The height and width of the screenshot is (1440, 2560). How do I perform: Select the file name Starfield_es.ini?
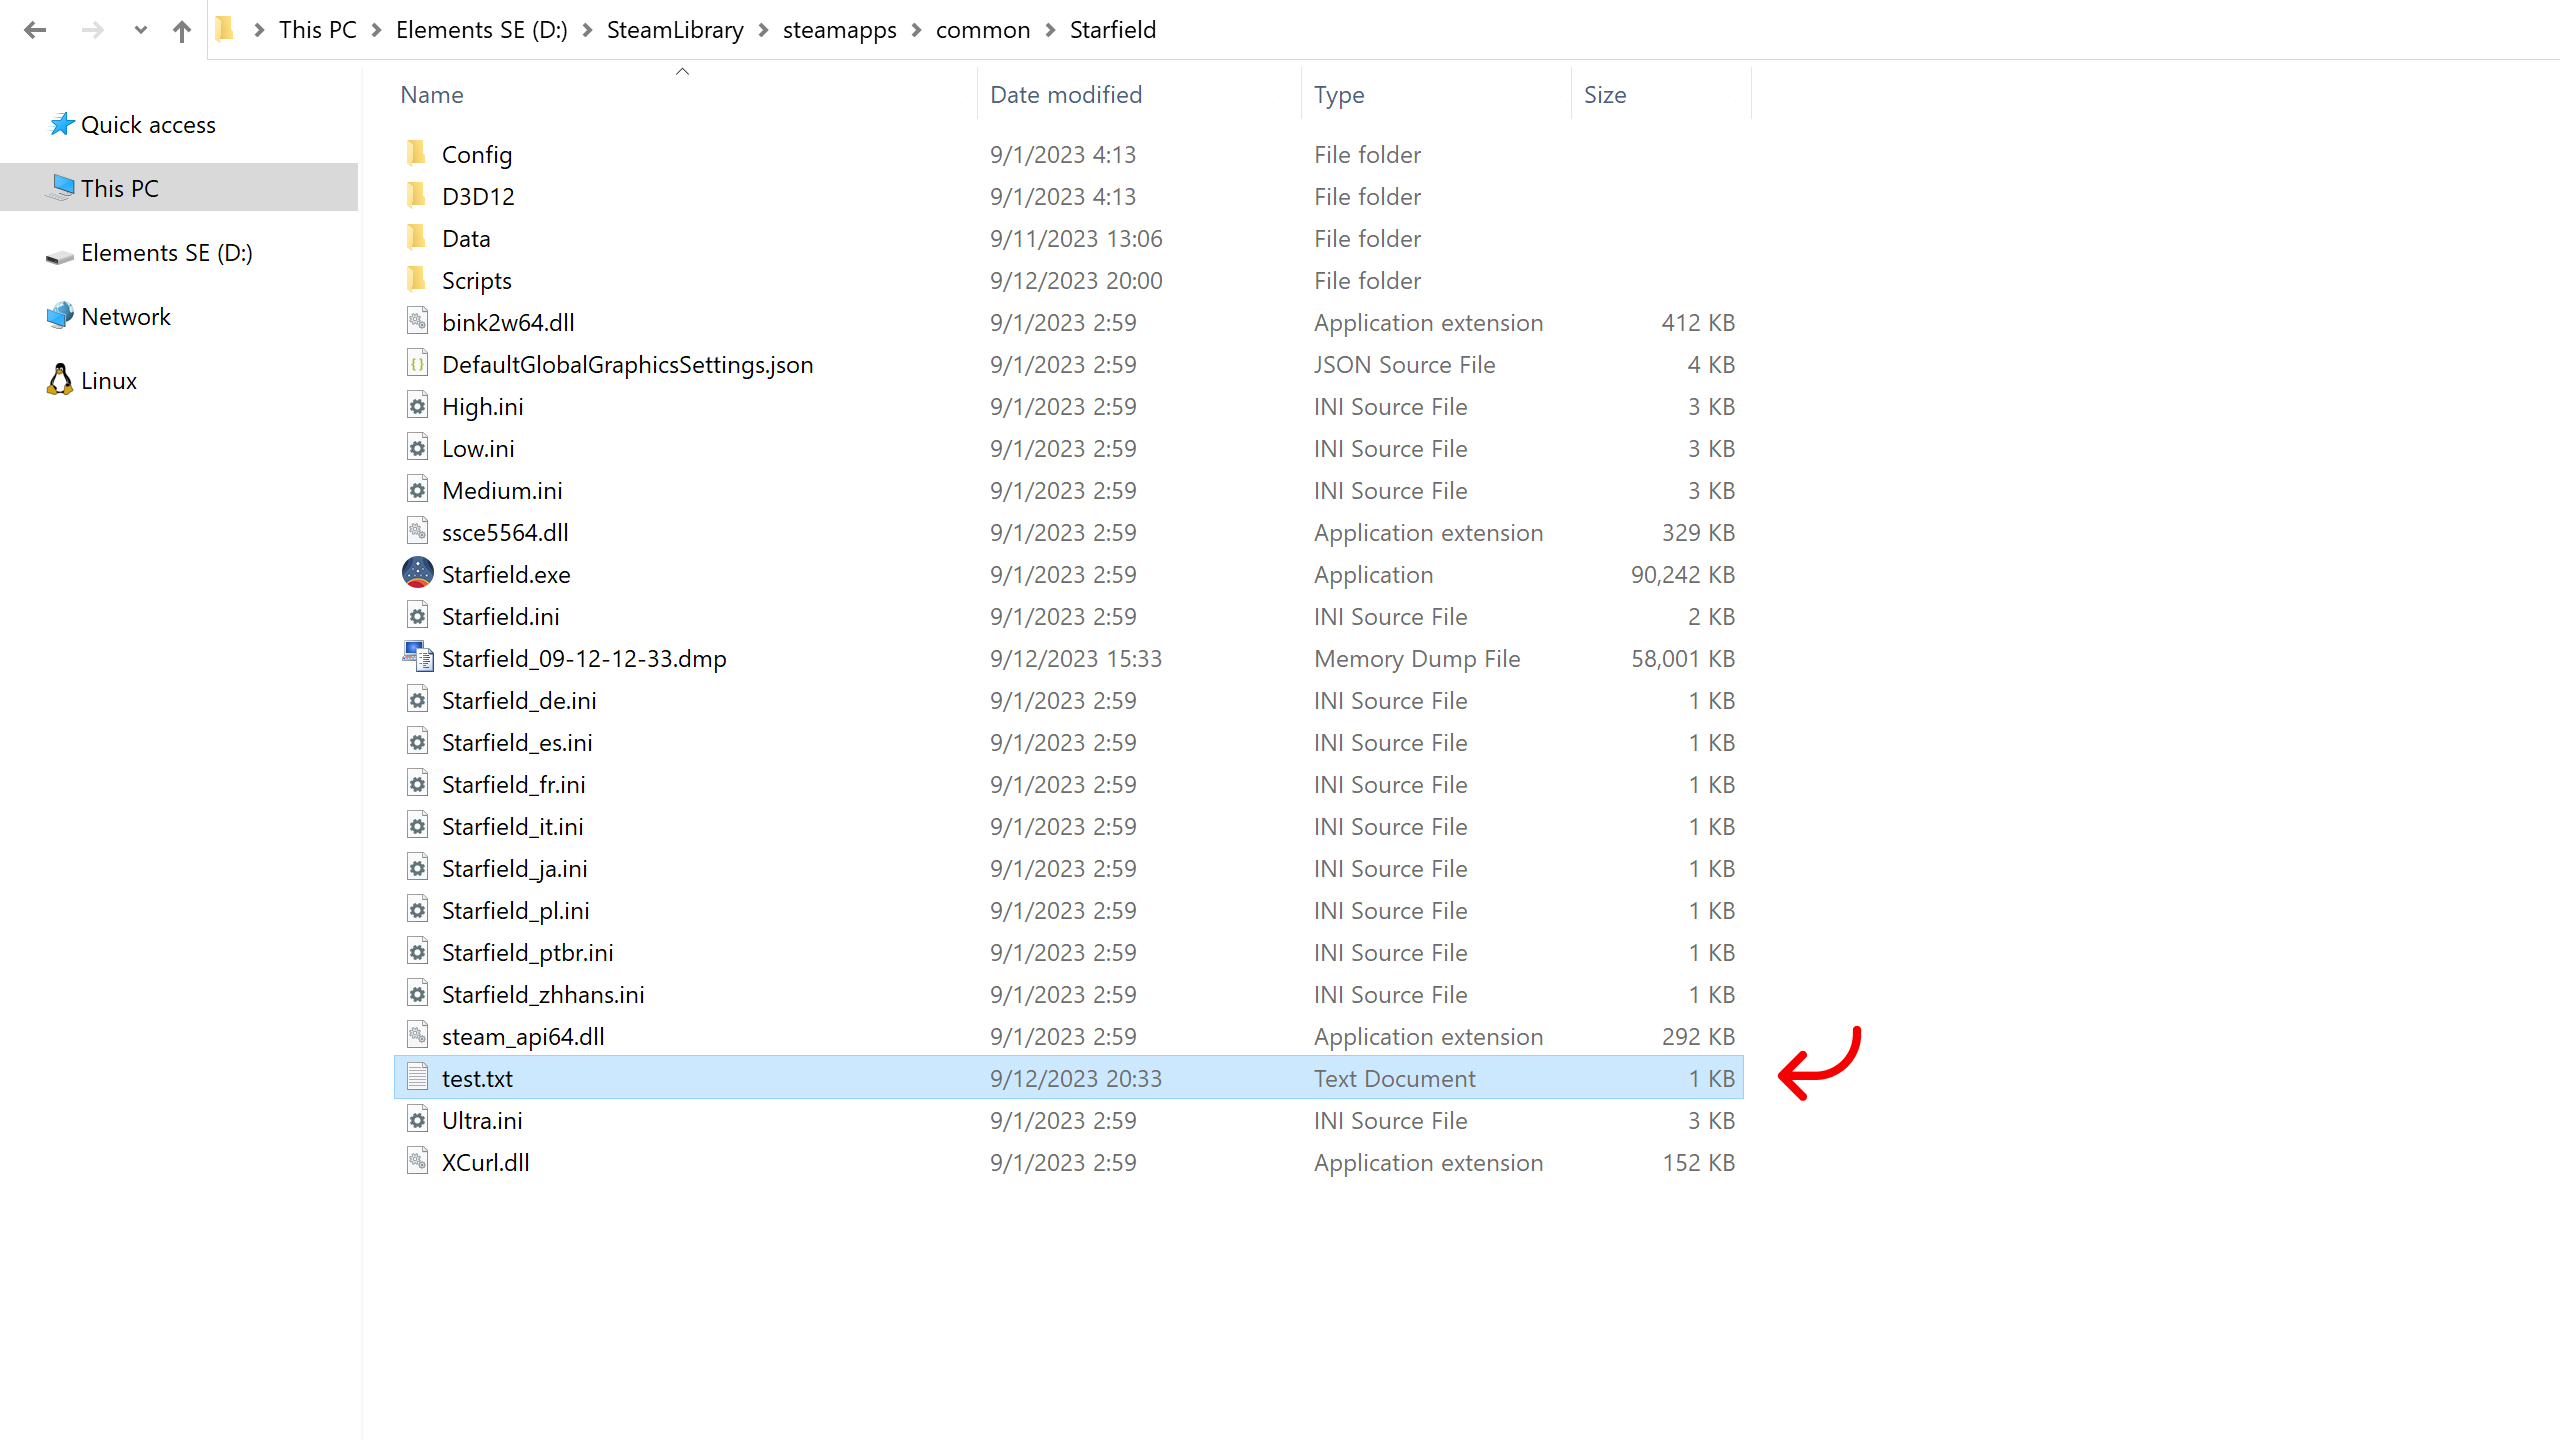coord(517,743)
